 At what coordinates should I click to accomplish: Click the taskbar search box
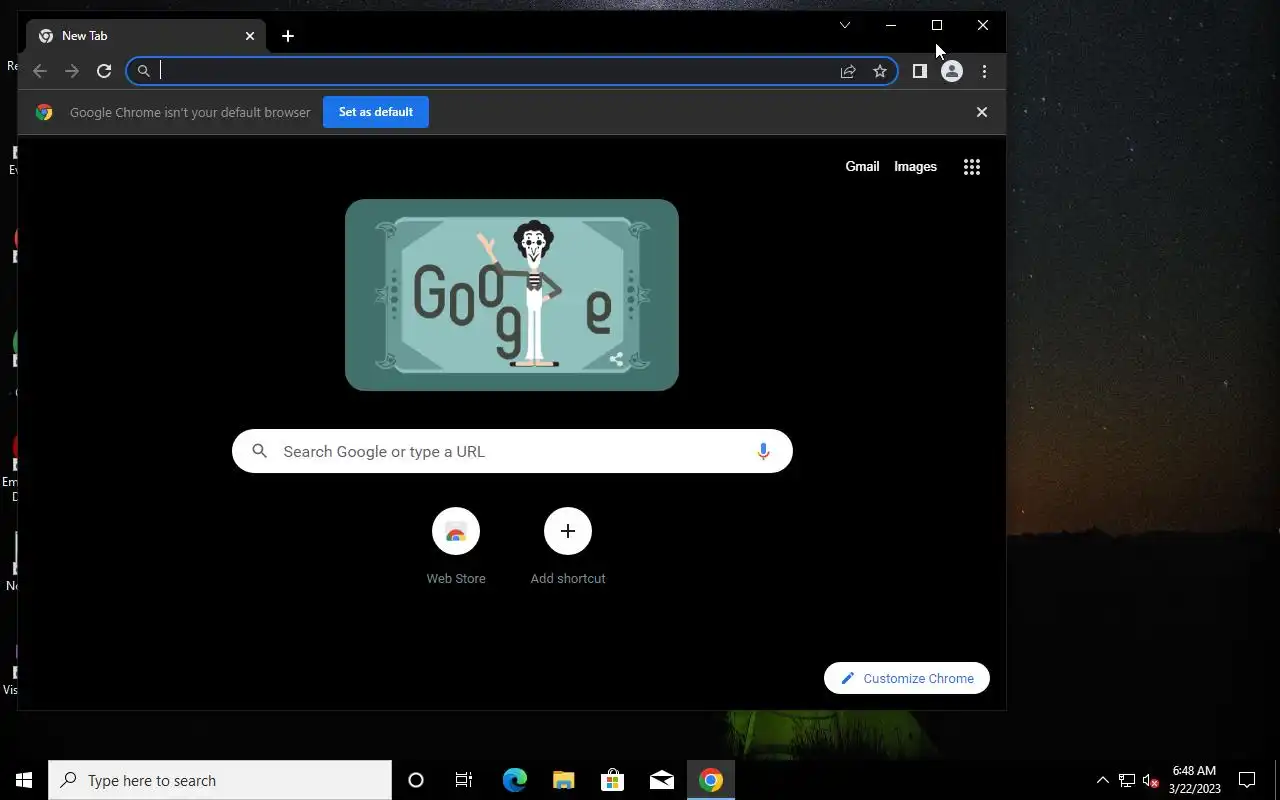coord(220,780)
